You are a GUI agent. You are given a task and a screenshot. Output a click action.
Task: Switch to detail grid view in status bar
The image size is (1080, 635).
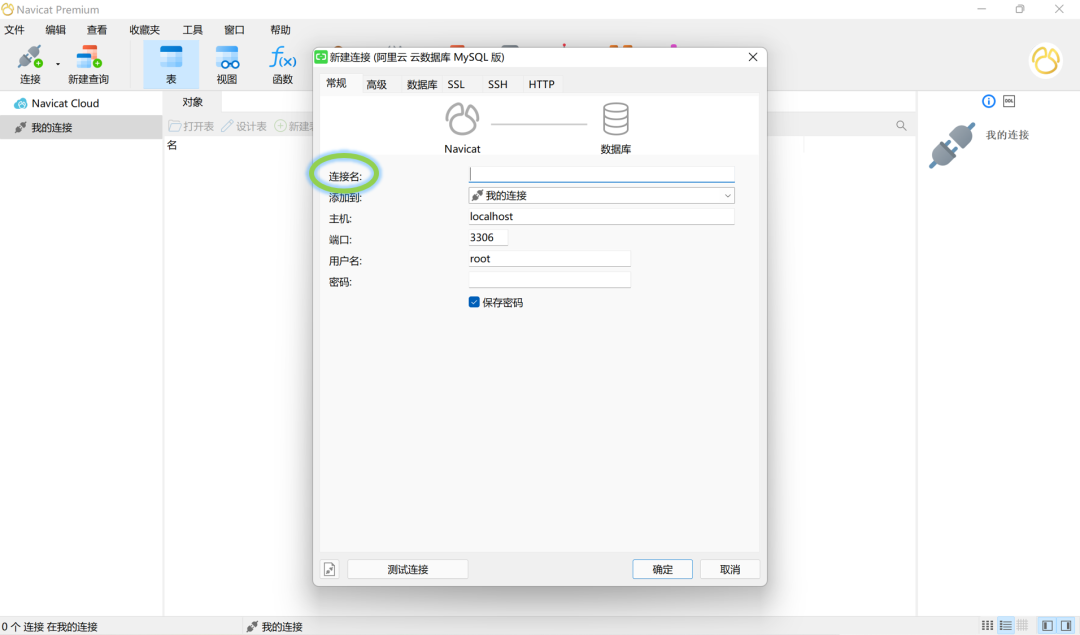pyautogui.click(x=1023, y=625)
